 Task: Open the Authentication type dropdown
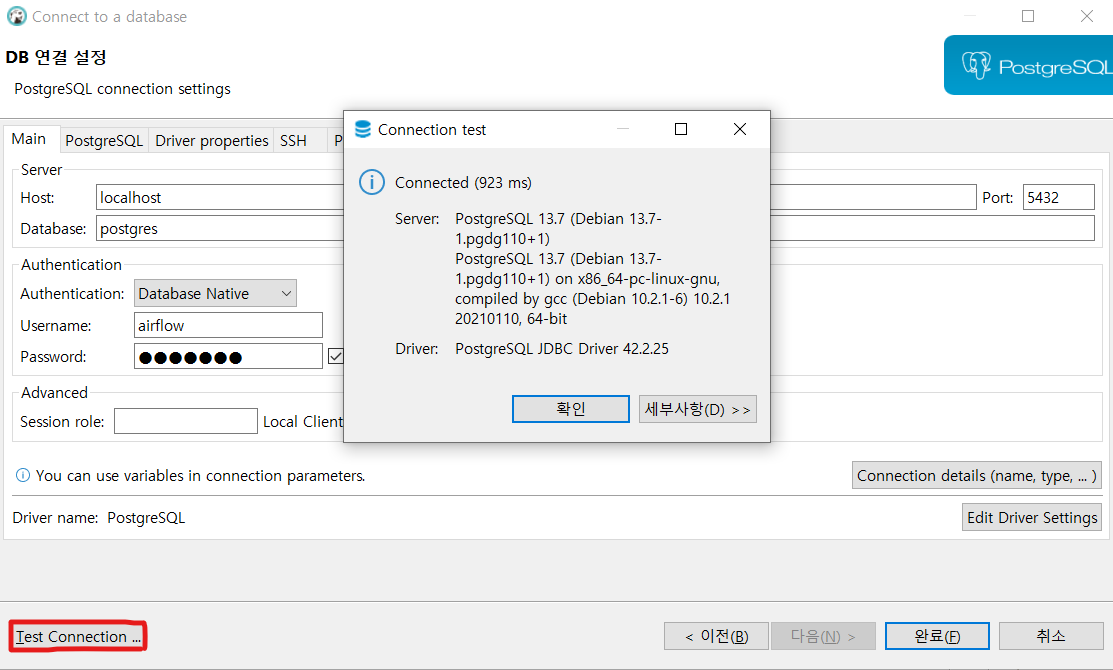point(215,293)
